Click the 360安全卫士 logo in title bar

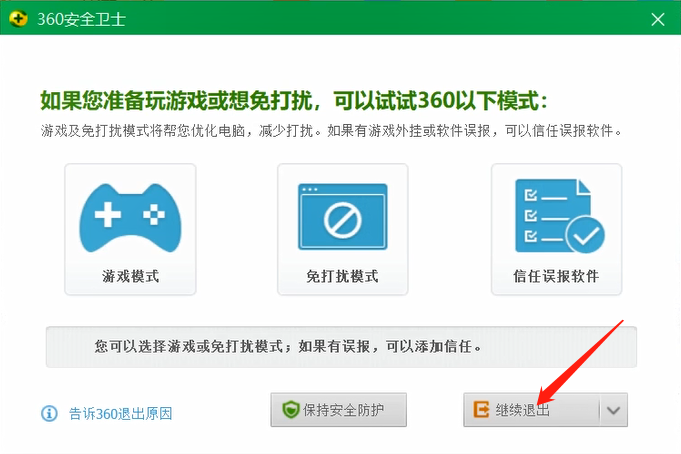coord(18,19)
